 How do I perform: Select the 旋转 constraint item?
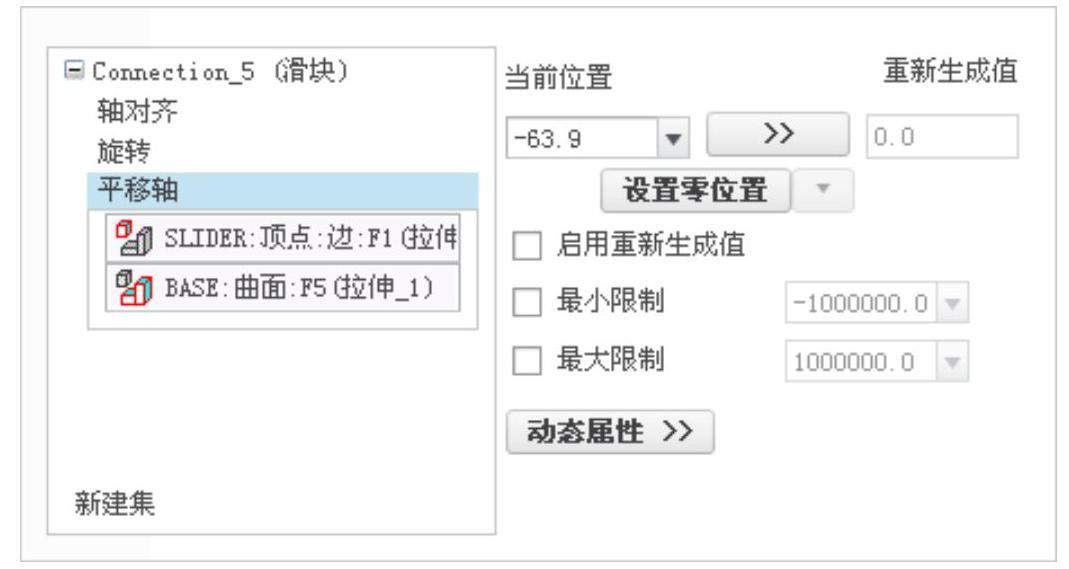123,151
